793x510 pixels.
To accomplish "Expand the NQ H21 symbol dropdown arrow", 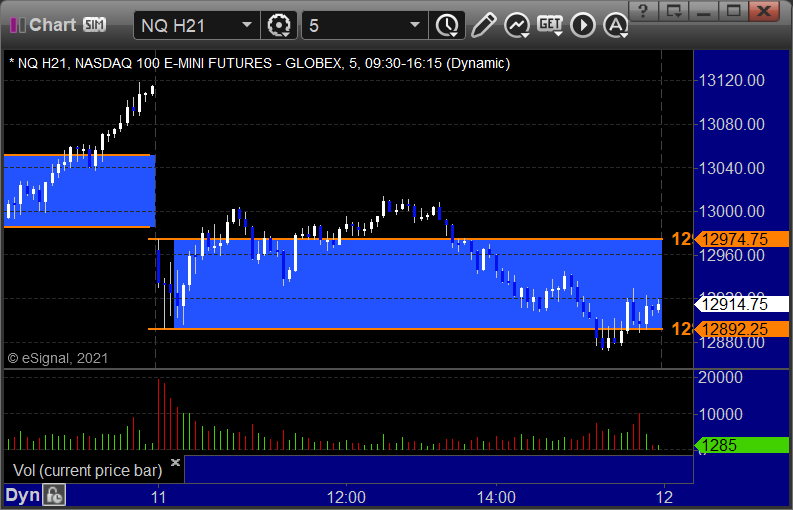I will click(x=247, y=25).
